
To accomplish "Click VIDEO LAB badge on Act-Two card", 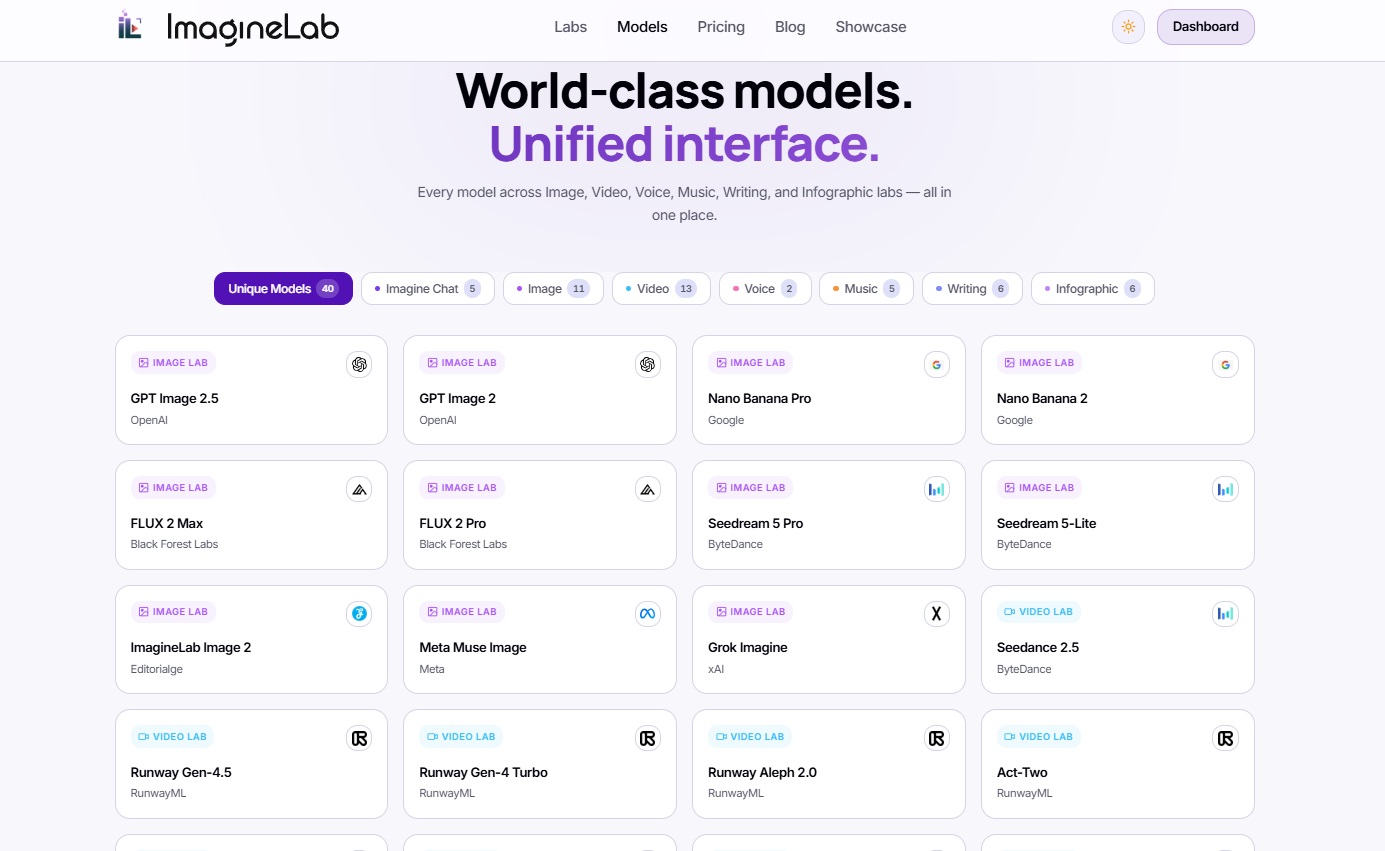I will point(1038,737).
